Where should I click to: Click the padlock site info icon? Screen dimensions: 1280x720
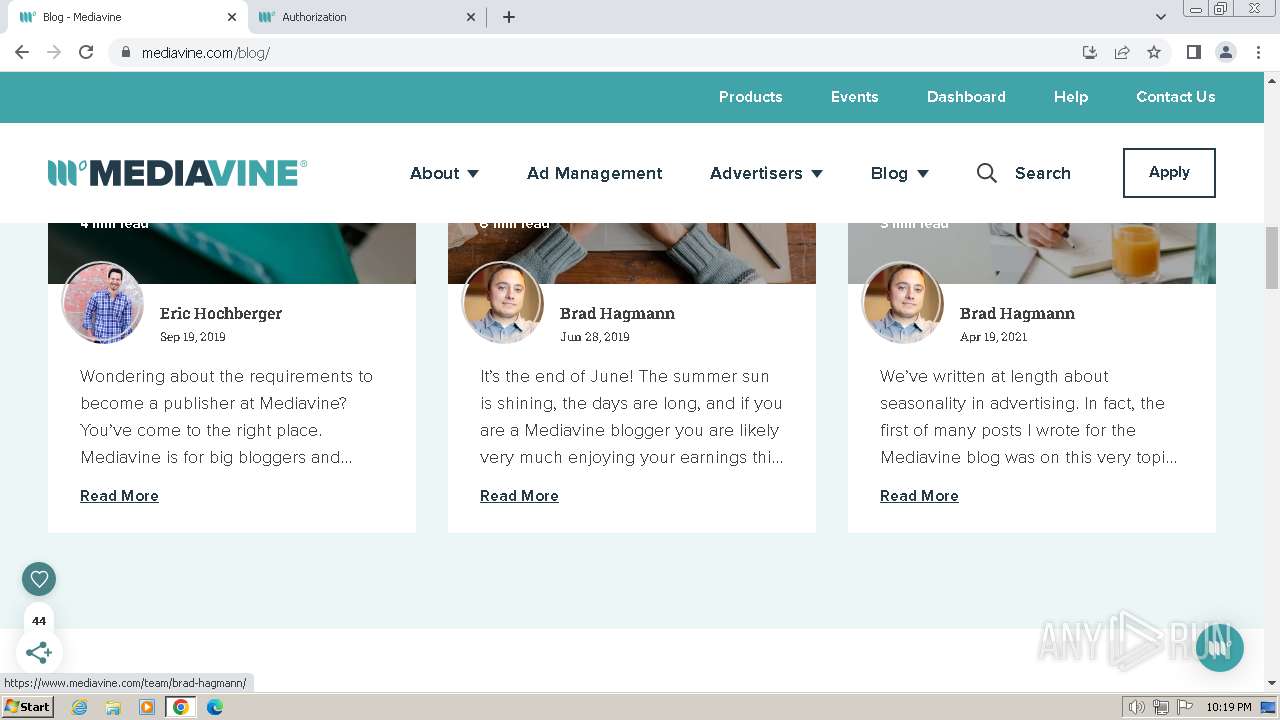pyautogui.click(x=125, y=52)
